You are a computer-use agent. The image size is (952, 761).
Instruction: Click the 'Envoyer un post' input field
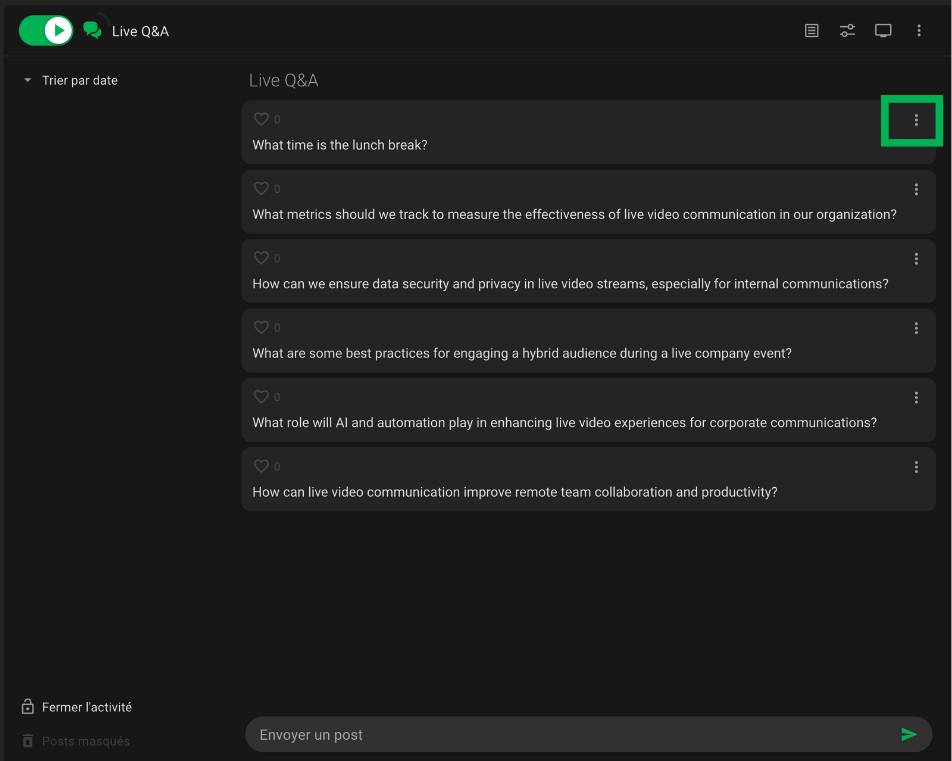point(570,735)
